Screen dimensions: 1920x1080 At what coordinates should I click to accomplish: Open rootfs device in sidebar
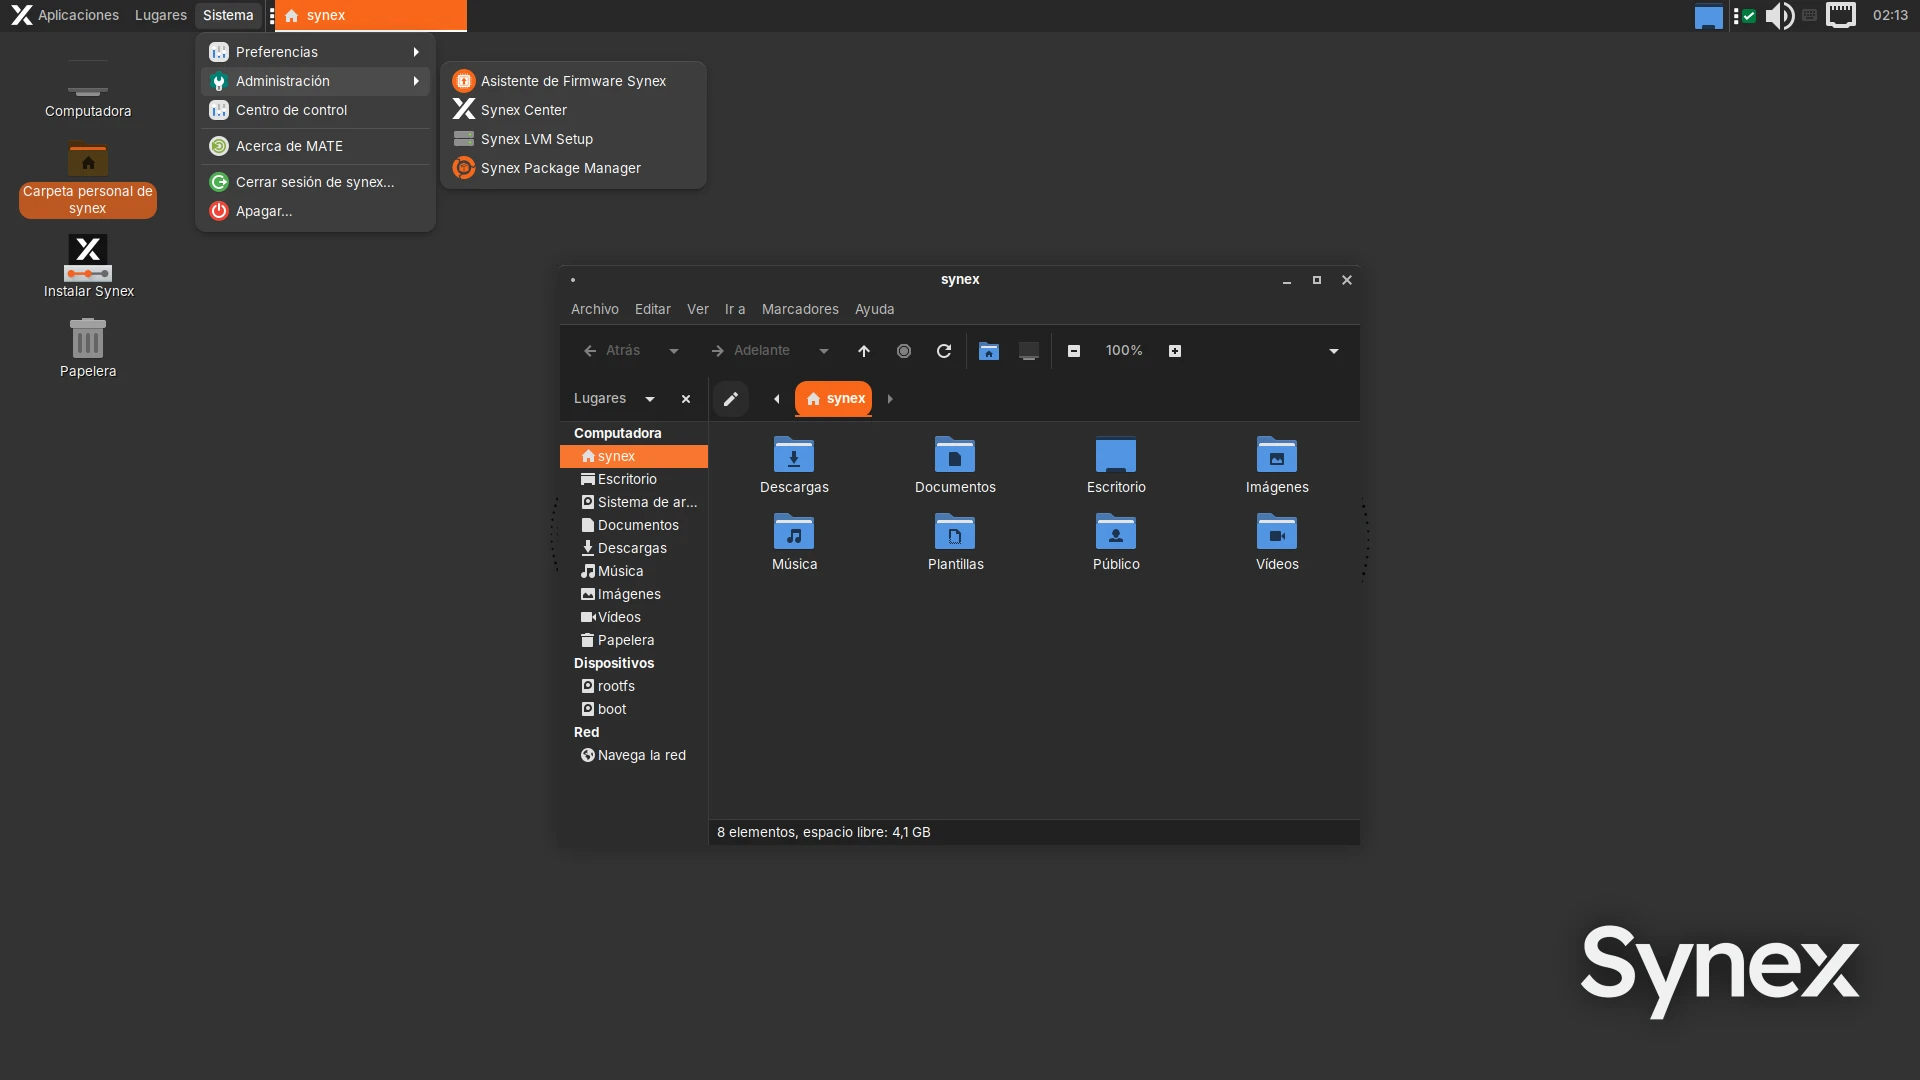pos(634,686)
